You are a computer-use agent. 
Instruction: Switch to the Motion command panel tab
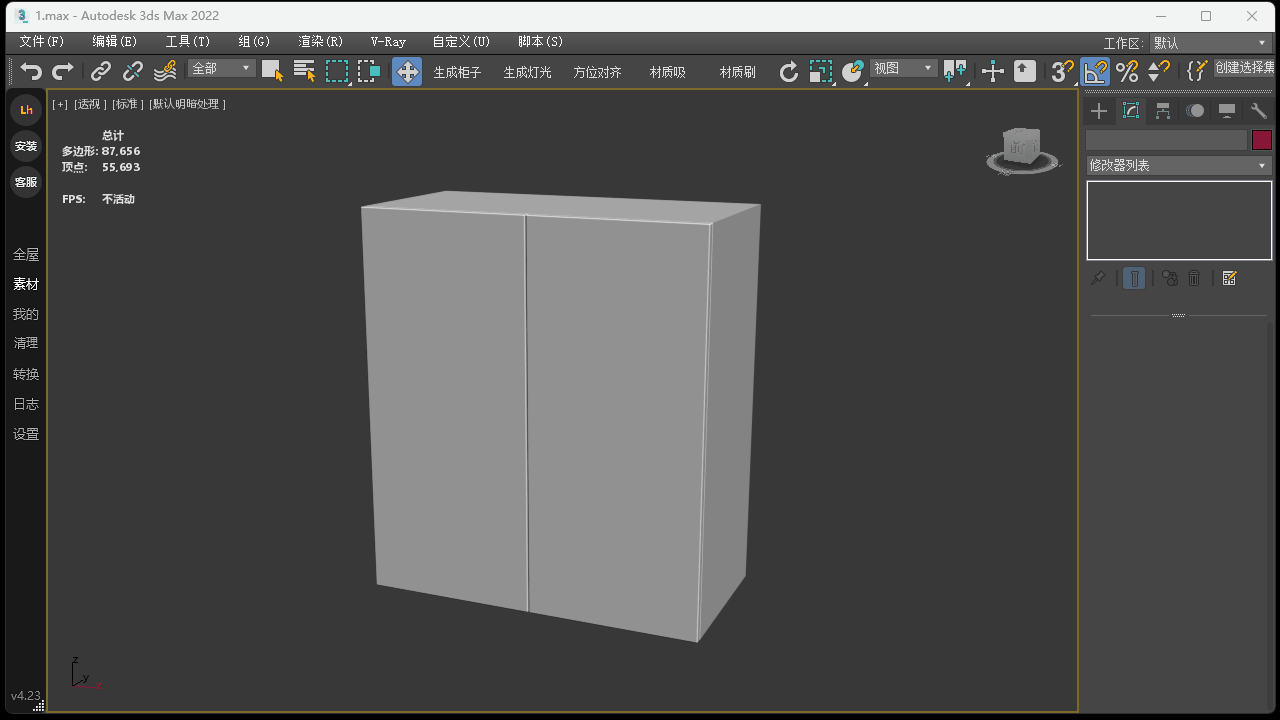1195,111
